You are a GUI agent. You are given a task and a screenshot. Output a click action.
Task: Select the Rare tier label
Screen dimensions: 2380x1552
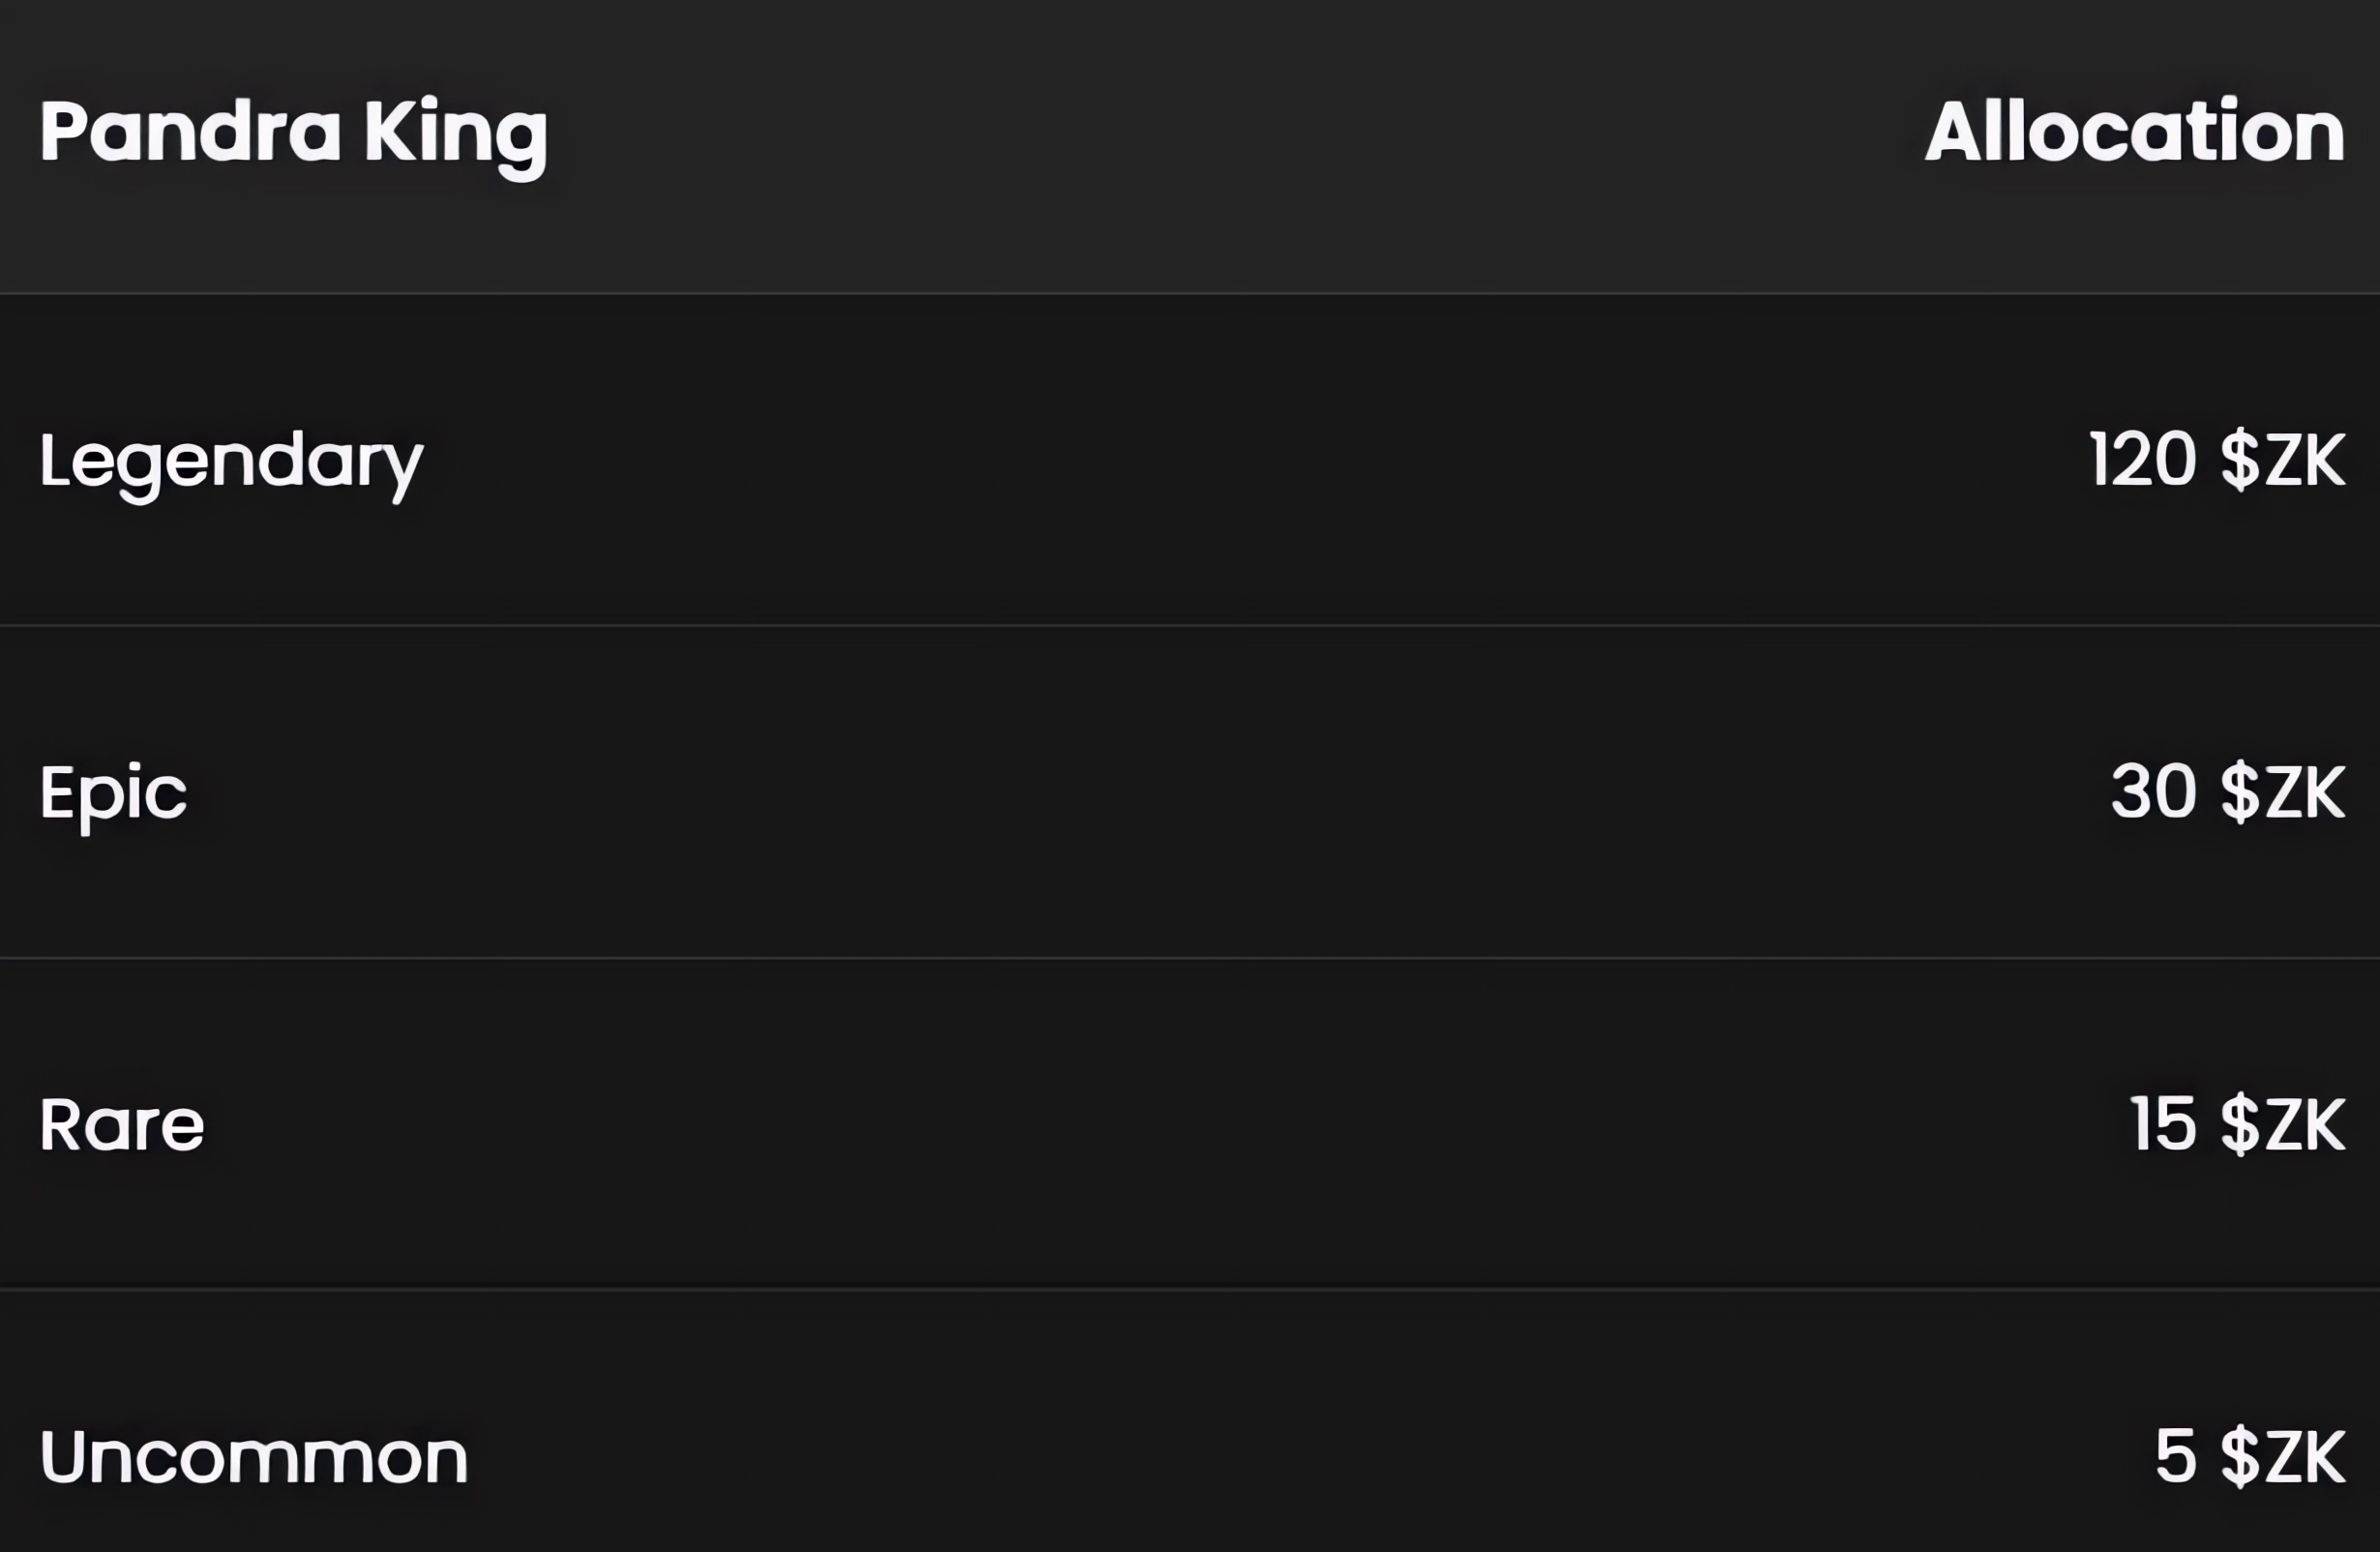(x=121, y=1125)
